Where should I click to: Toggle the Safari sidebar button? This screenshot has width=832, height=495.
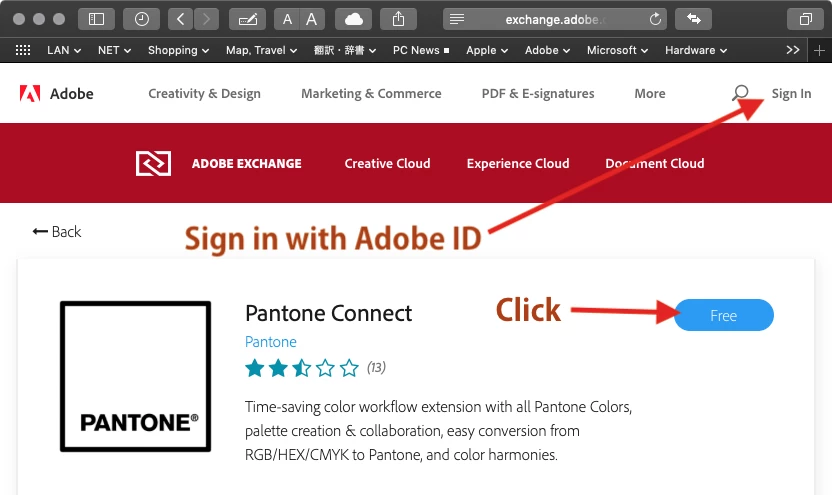[x=96, y=19]
